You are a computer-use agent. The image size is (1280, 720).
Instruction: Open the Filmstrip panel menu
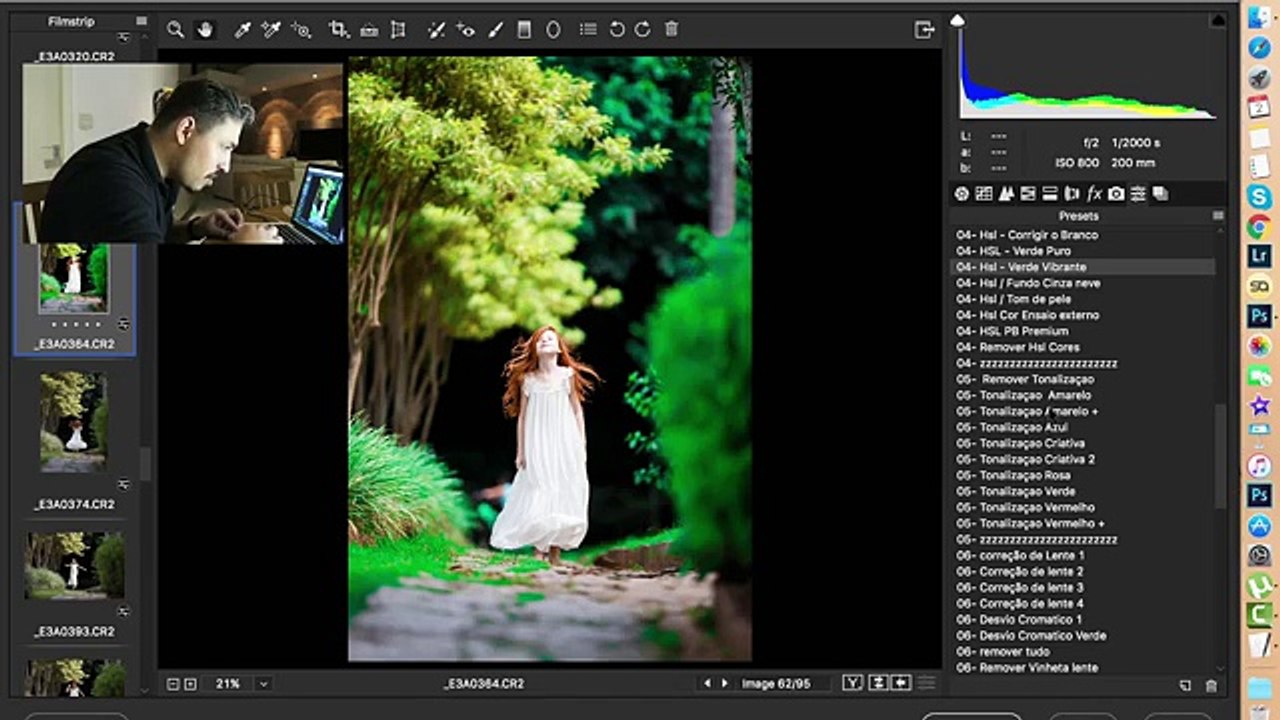[141, 21]
